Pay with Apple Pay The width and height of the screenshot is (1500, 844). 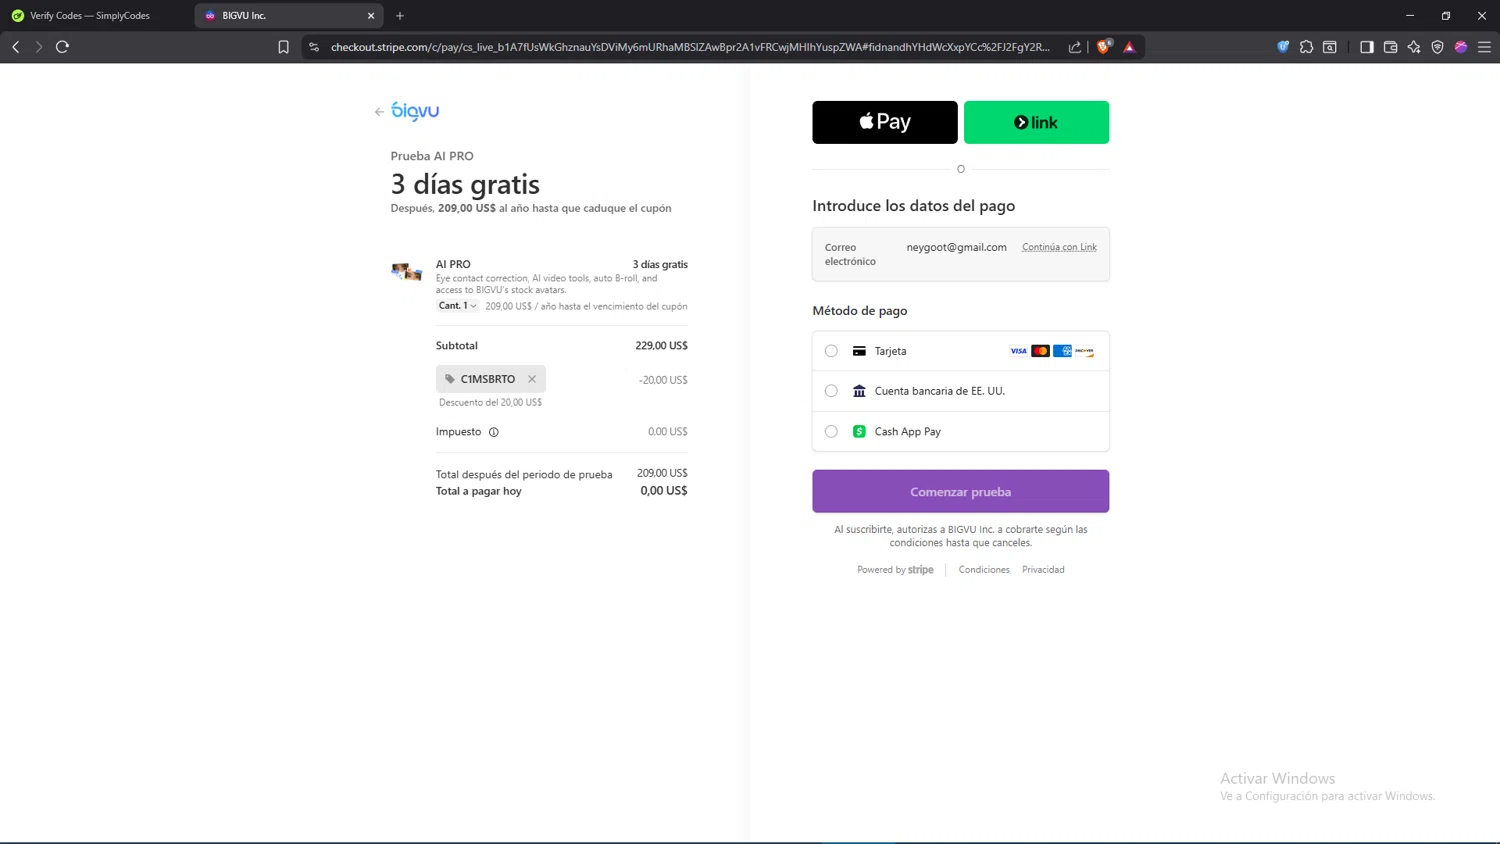[885, 122]
